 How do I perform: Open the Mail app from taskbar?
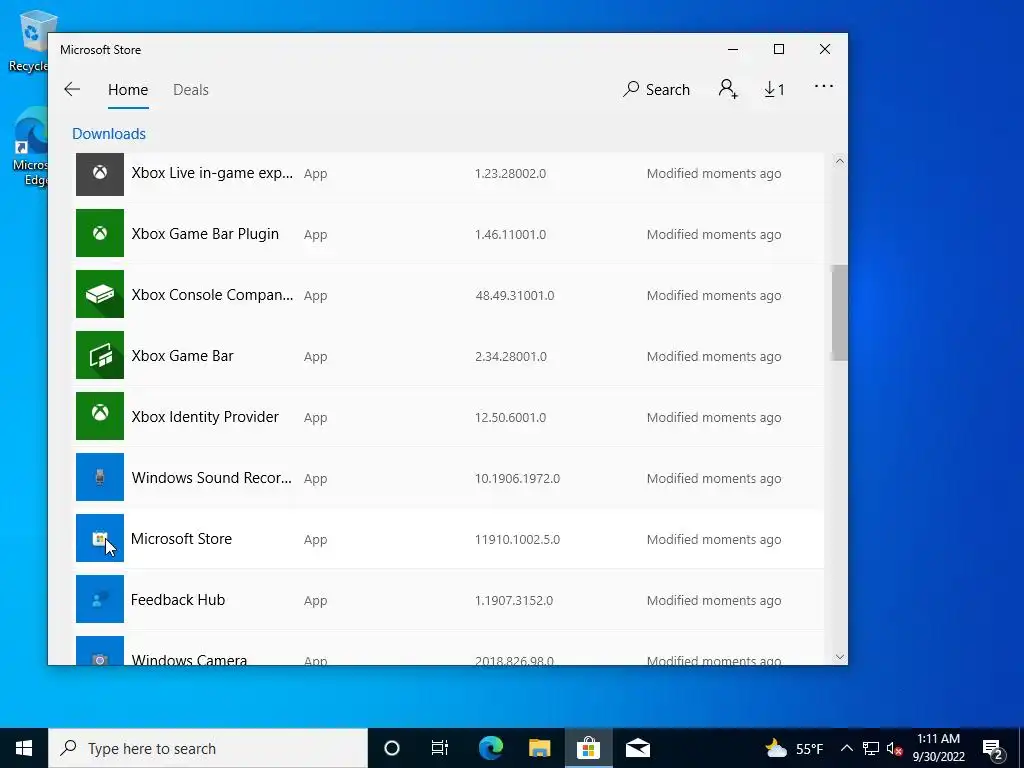pyautogui.click(x=637, y=748)
